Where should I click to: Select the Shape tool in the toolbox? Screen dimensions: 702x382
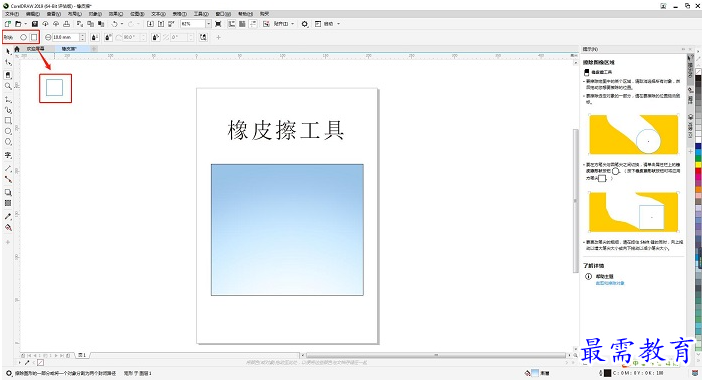8,63
